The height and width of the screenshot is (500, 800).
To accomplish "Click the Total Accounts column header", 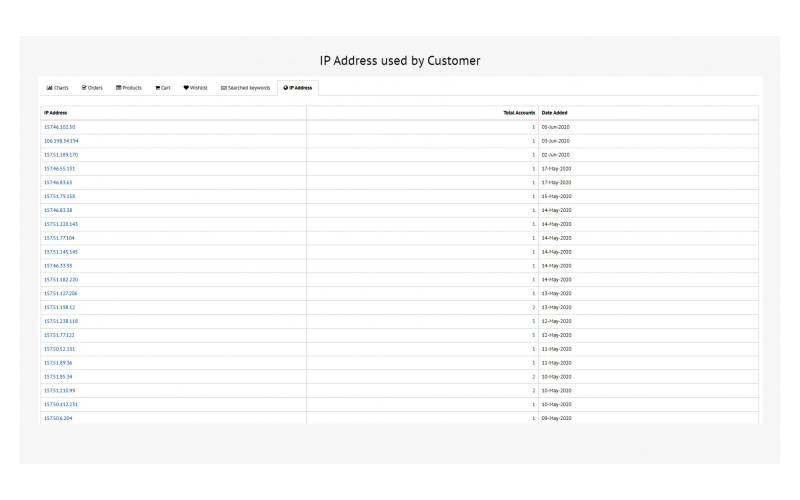I will click(x=519, y=113).
